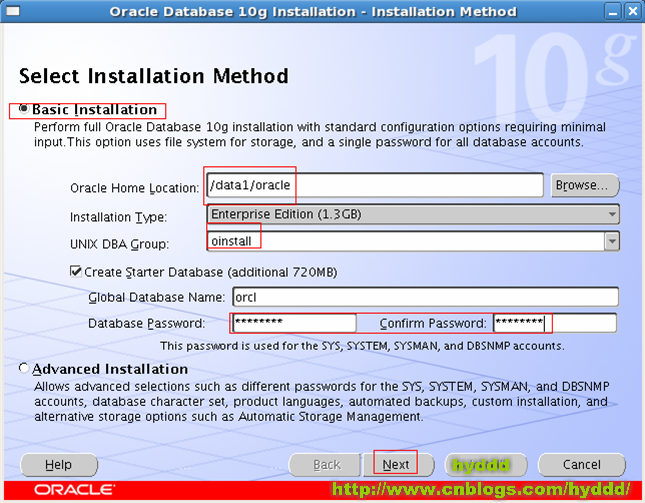The image size is (645, 503).
Task: Click the 'Select Installation Method' heading
Action: point(154,76)
